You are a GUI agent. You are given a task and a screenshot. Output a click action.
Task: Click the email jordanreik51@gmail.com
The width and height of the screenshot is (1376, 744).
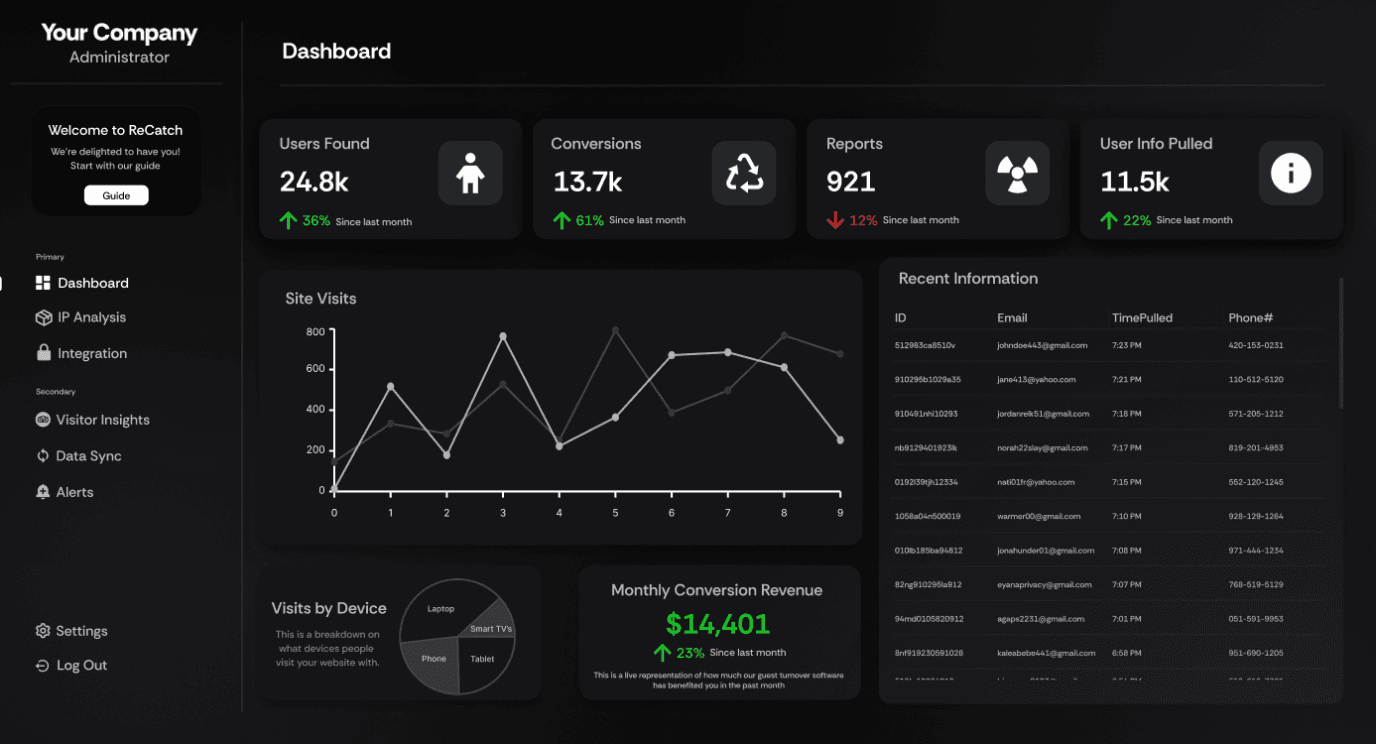(x=1043, y=414)
